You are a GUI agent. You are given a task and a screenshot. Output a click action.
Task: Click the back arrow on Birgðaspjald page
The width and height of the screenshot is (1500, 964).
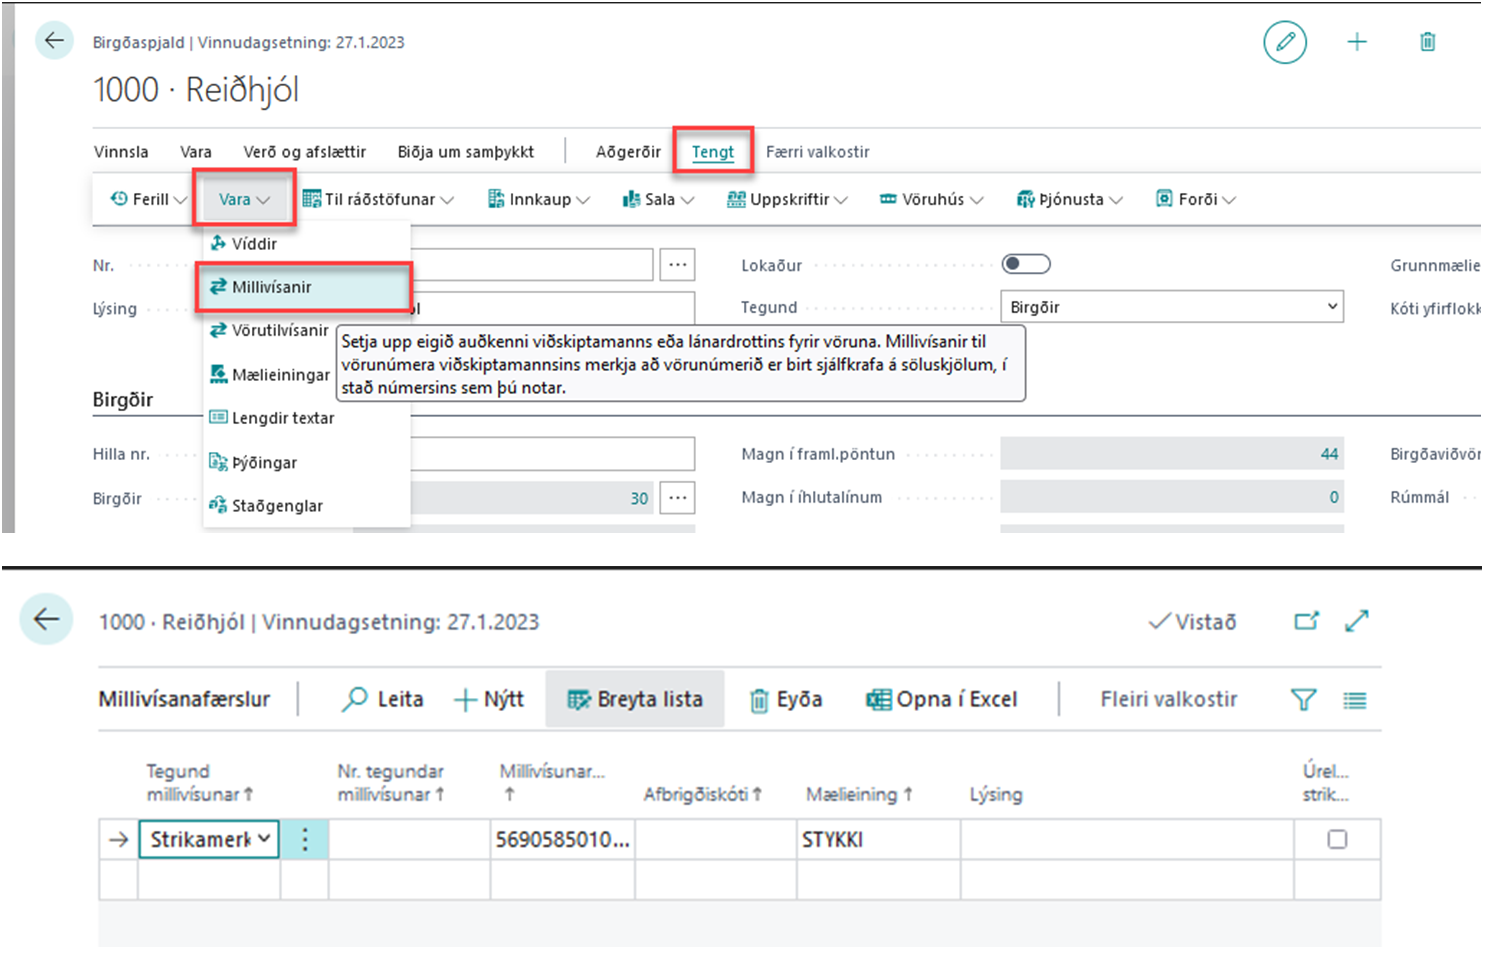pyautogui.click(x=54, y=41)
